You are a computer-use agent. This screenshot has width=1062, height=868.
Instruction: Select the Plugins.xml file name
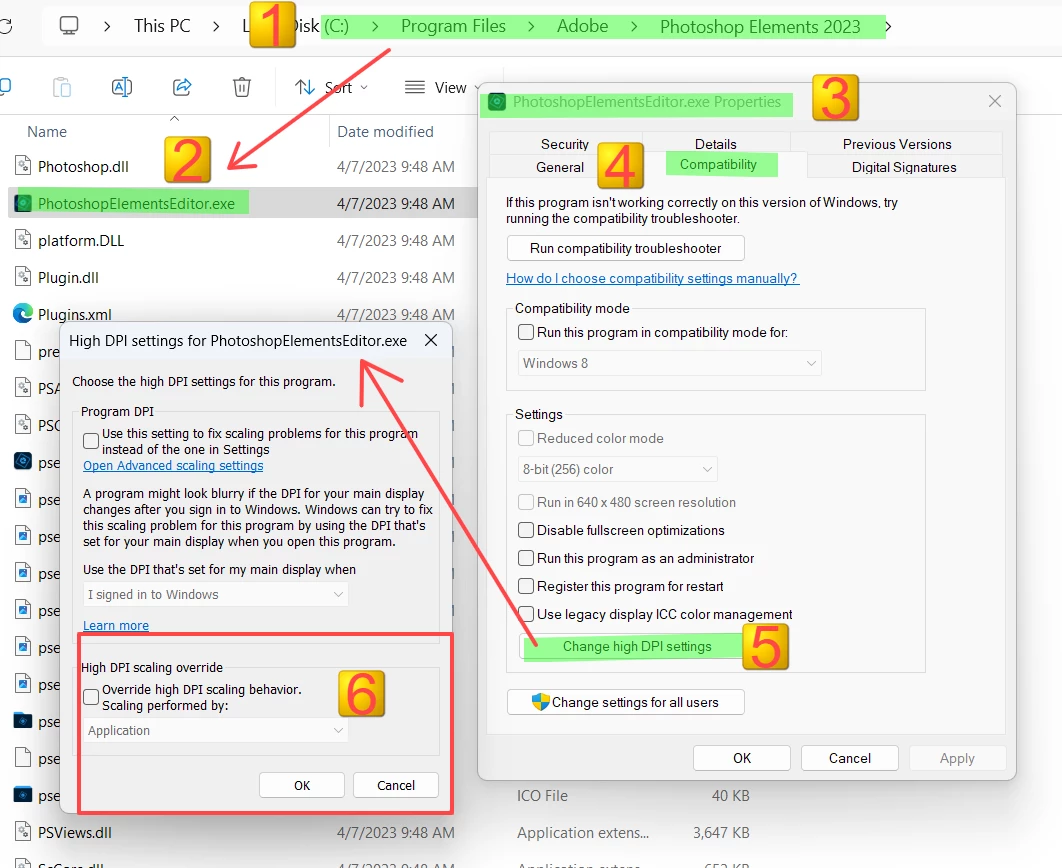75,314
